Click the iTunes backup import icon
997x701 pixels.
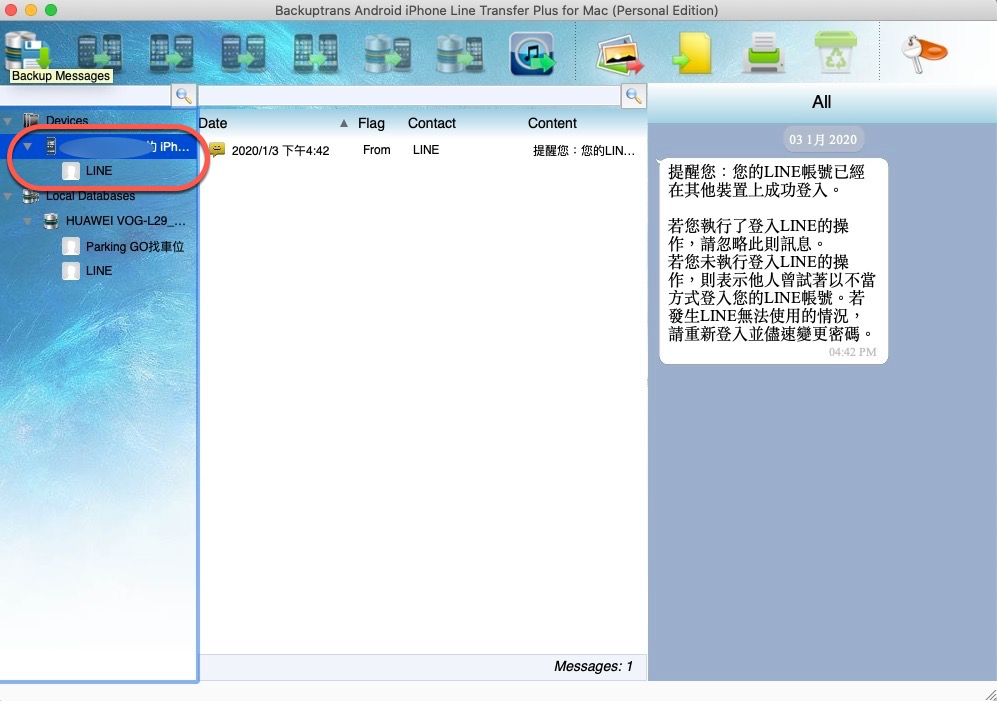pos(532,53)
